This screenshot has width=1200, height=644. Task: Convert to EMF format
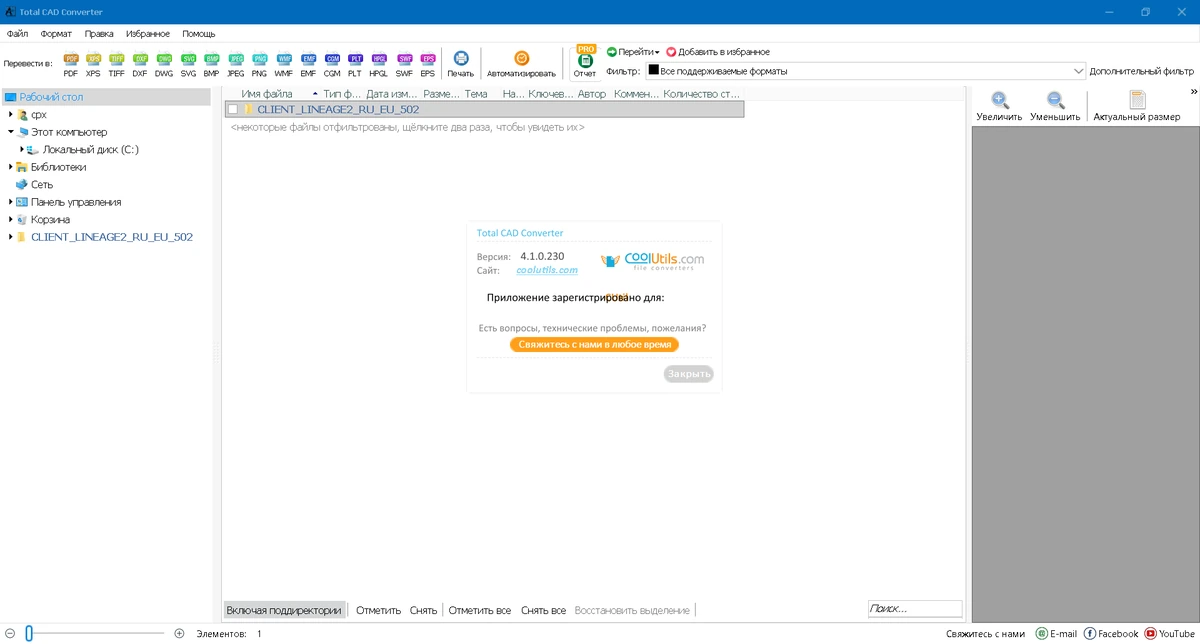point(308,64)
